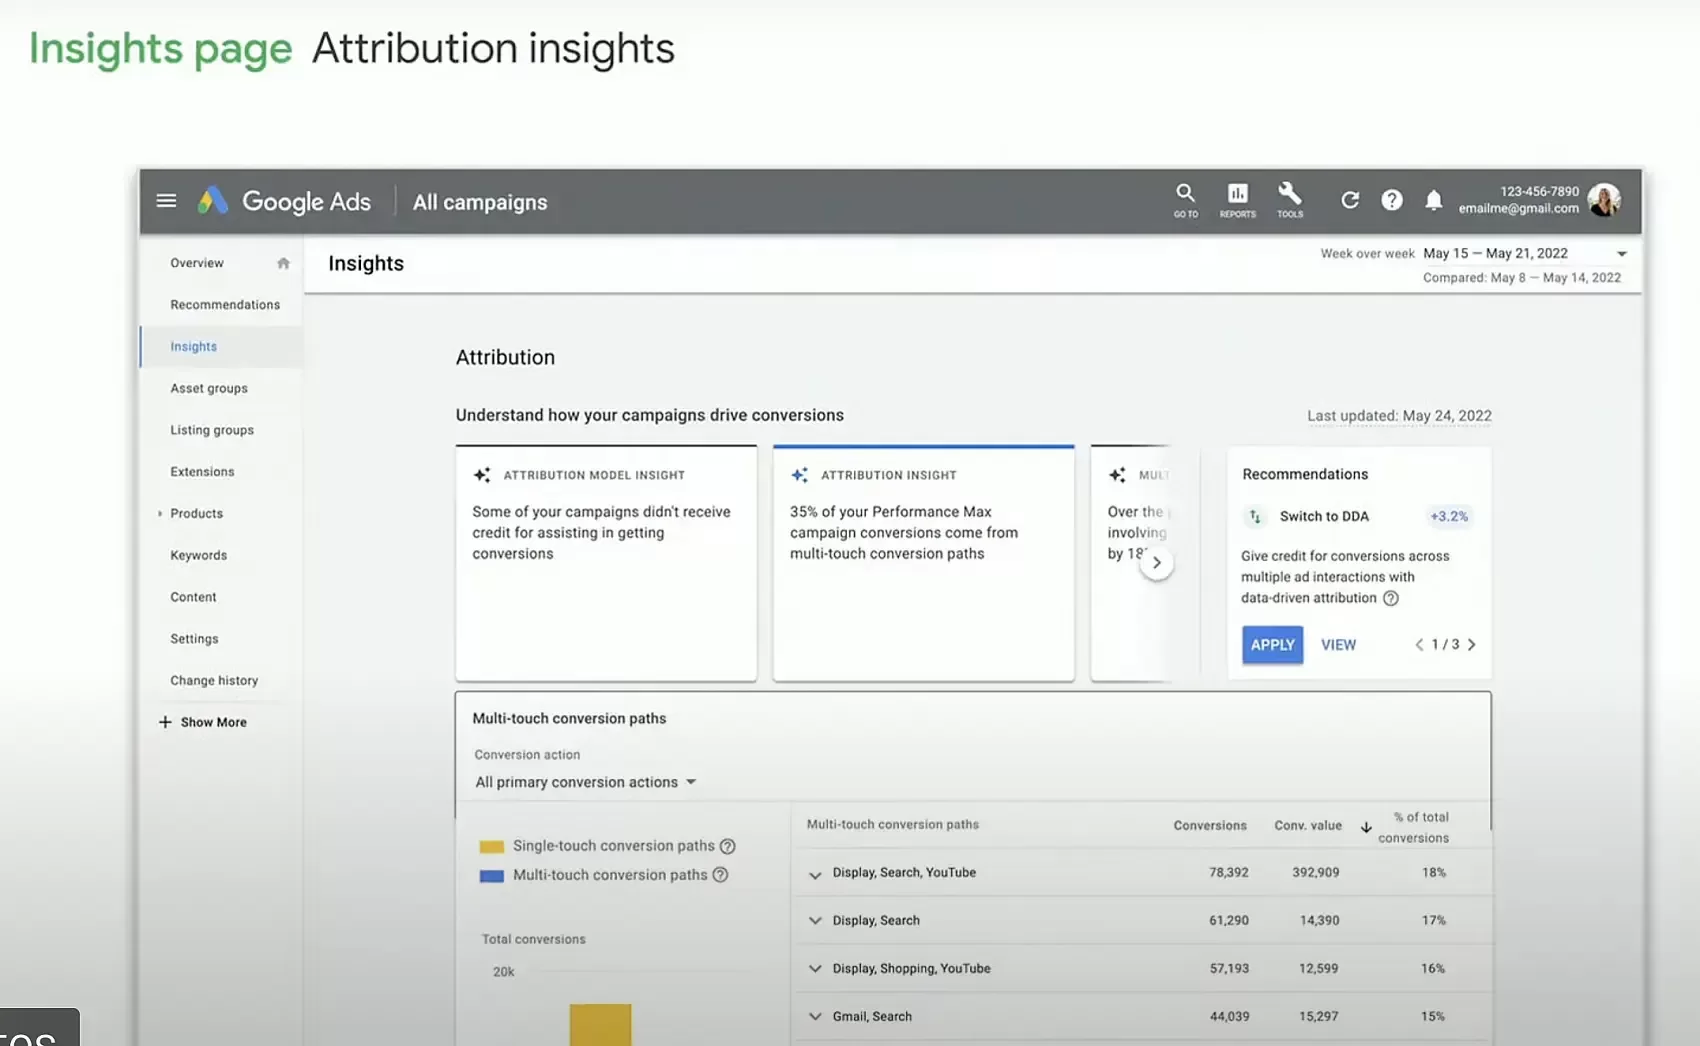Click the 61,290 conversions value
This screenshot has width=1700, height=1046.
click(x=1229, y=920)
